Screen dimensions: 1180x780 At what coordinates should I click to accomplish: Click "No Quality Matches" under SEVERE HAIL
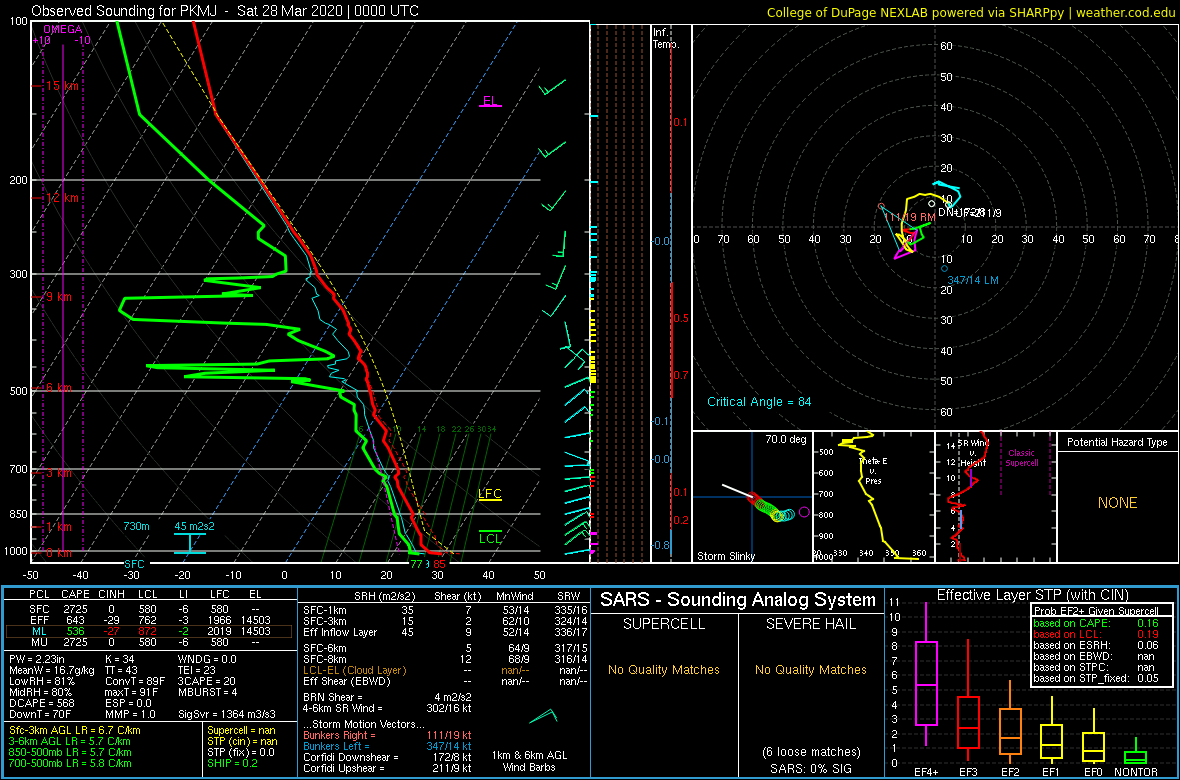(810, 669)
